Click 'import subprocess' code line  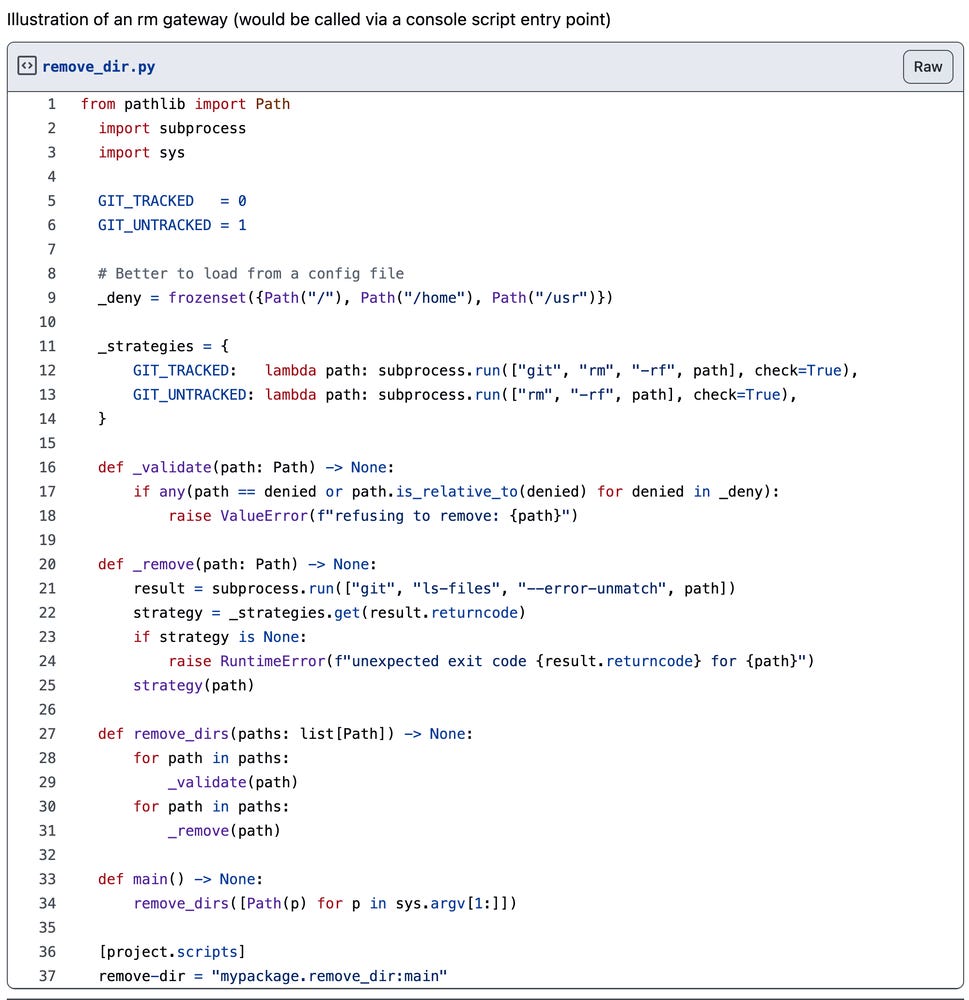[172, 128]
